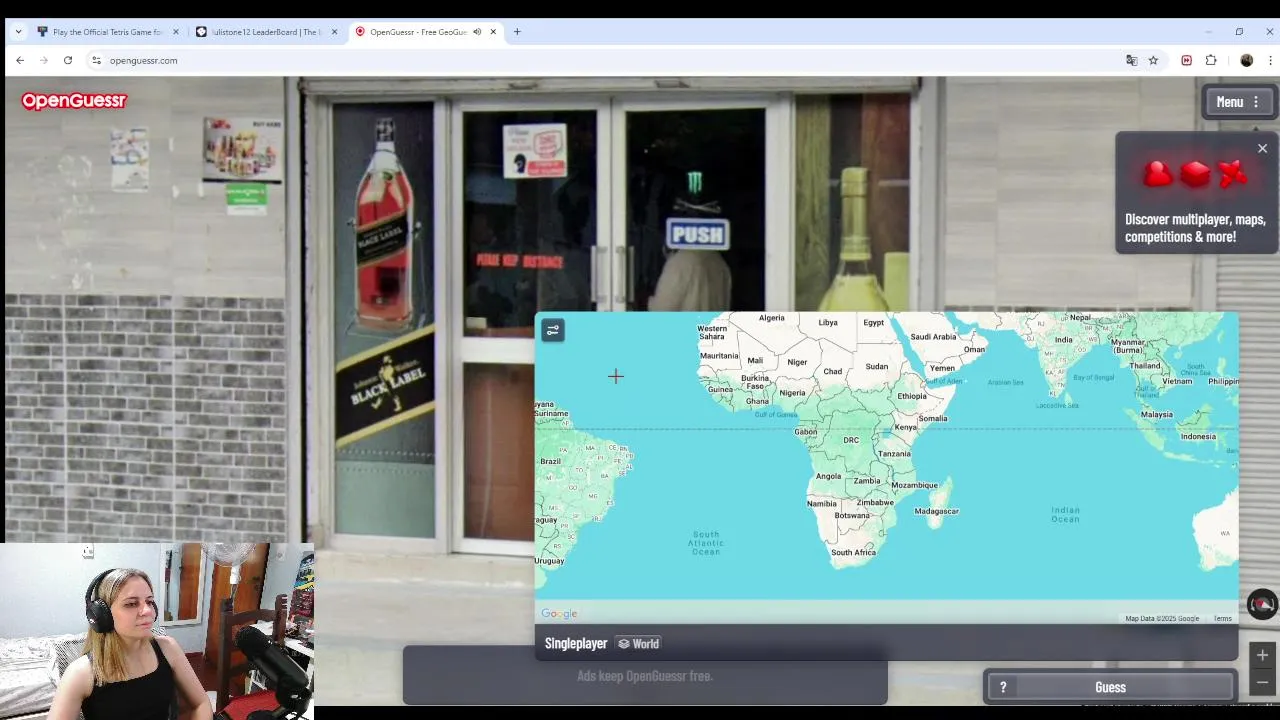Open the Terms link on map
Screen dimensions: 1280x720
(x=1223, y=618)
